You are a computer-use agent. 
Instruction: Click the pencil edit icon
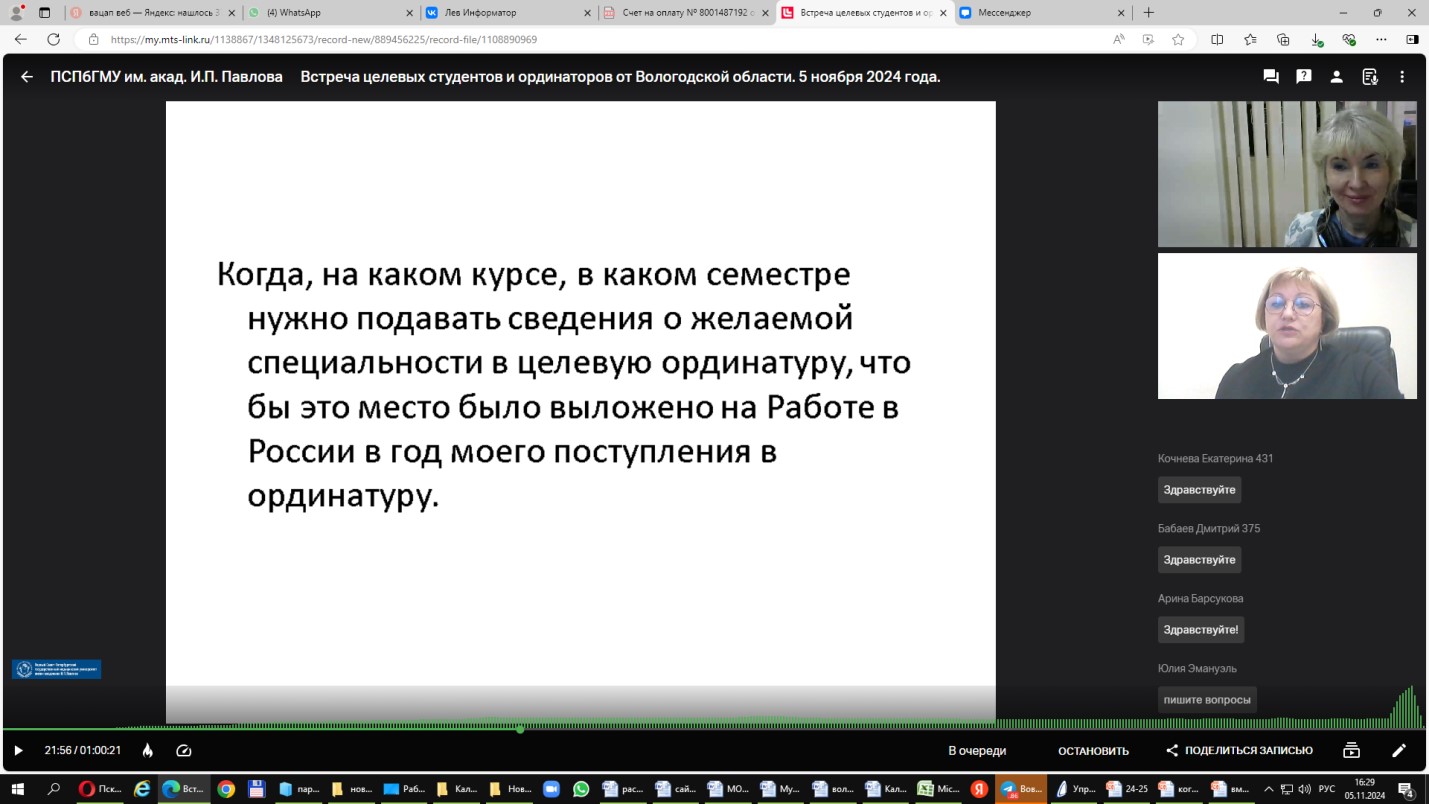pyautogui.click(x=1399, y=750)
